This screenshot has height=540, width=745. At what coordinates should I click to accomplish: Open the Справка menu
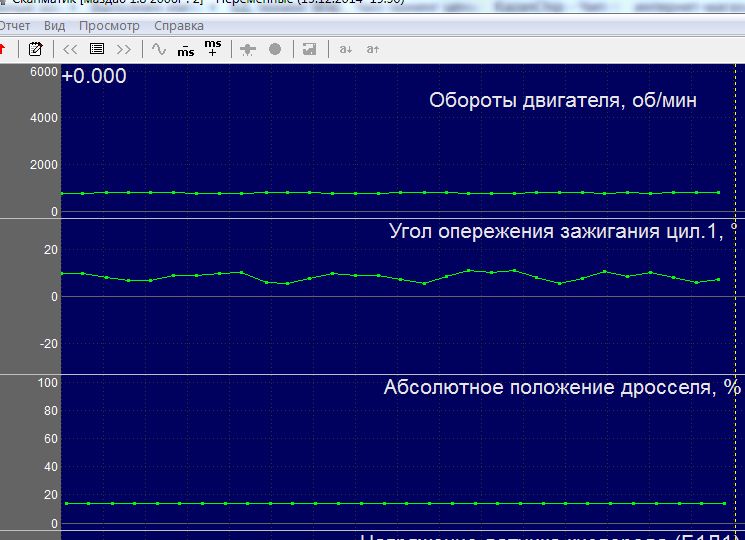179,26
